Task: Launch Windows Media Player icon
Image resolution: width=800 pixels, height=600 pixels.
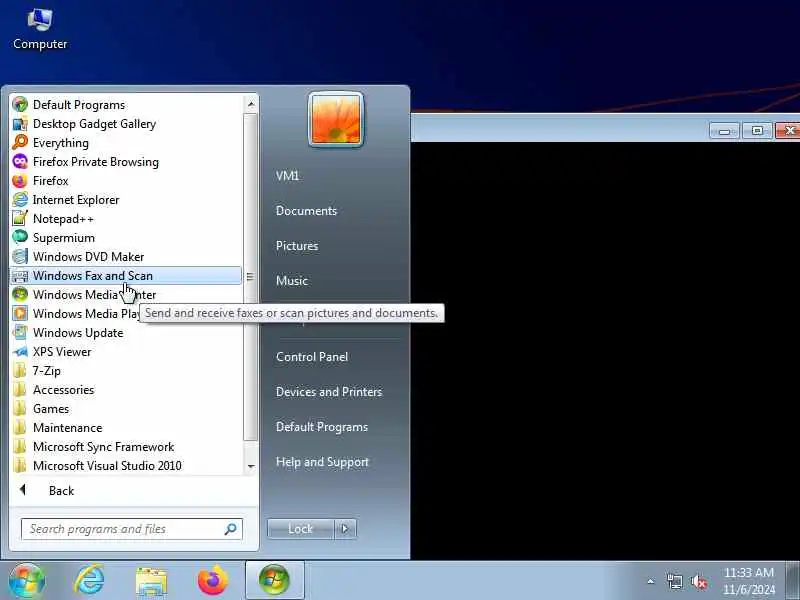Action: pos(20,313)
